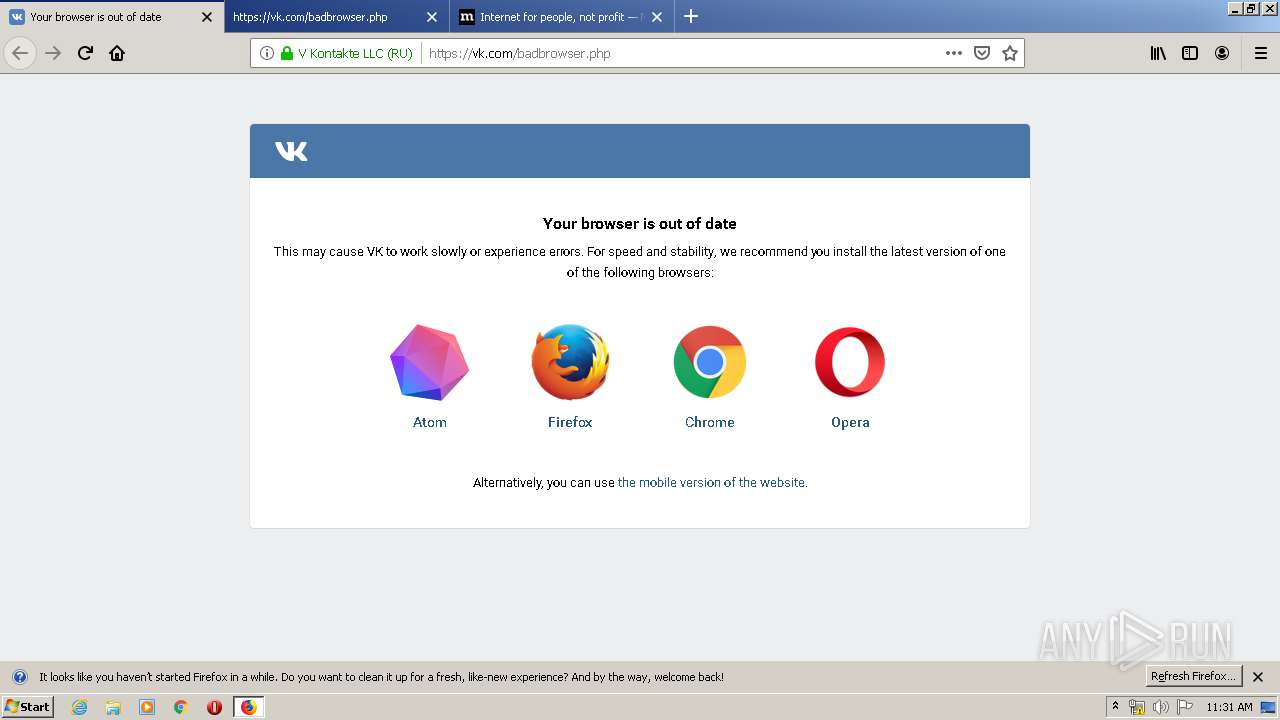Click the VK logo in the header
The height and width of the screenshot is (720, 1280).
point(291,151)
